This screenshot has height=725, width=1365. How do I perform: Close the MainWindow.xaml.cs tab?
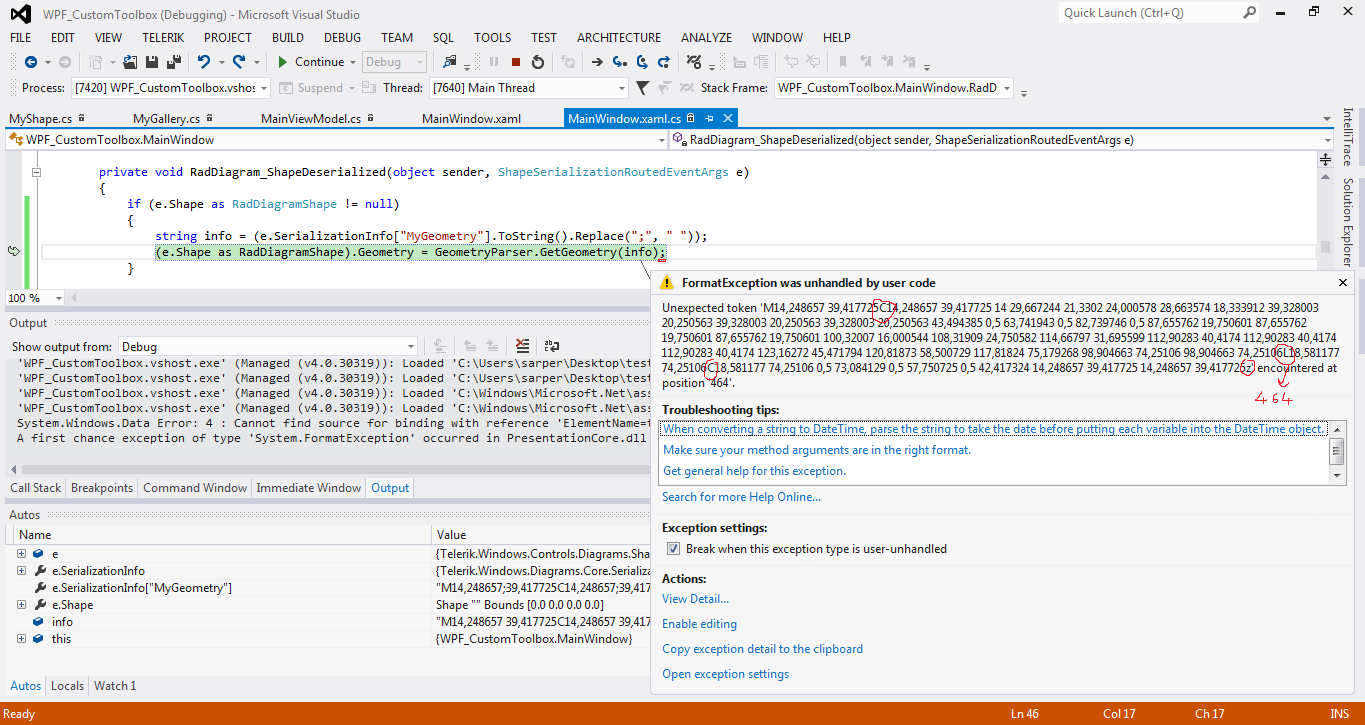coord(727,119)
